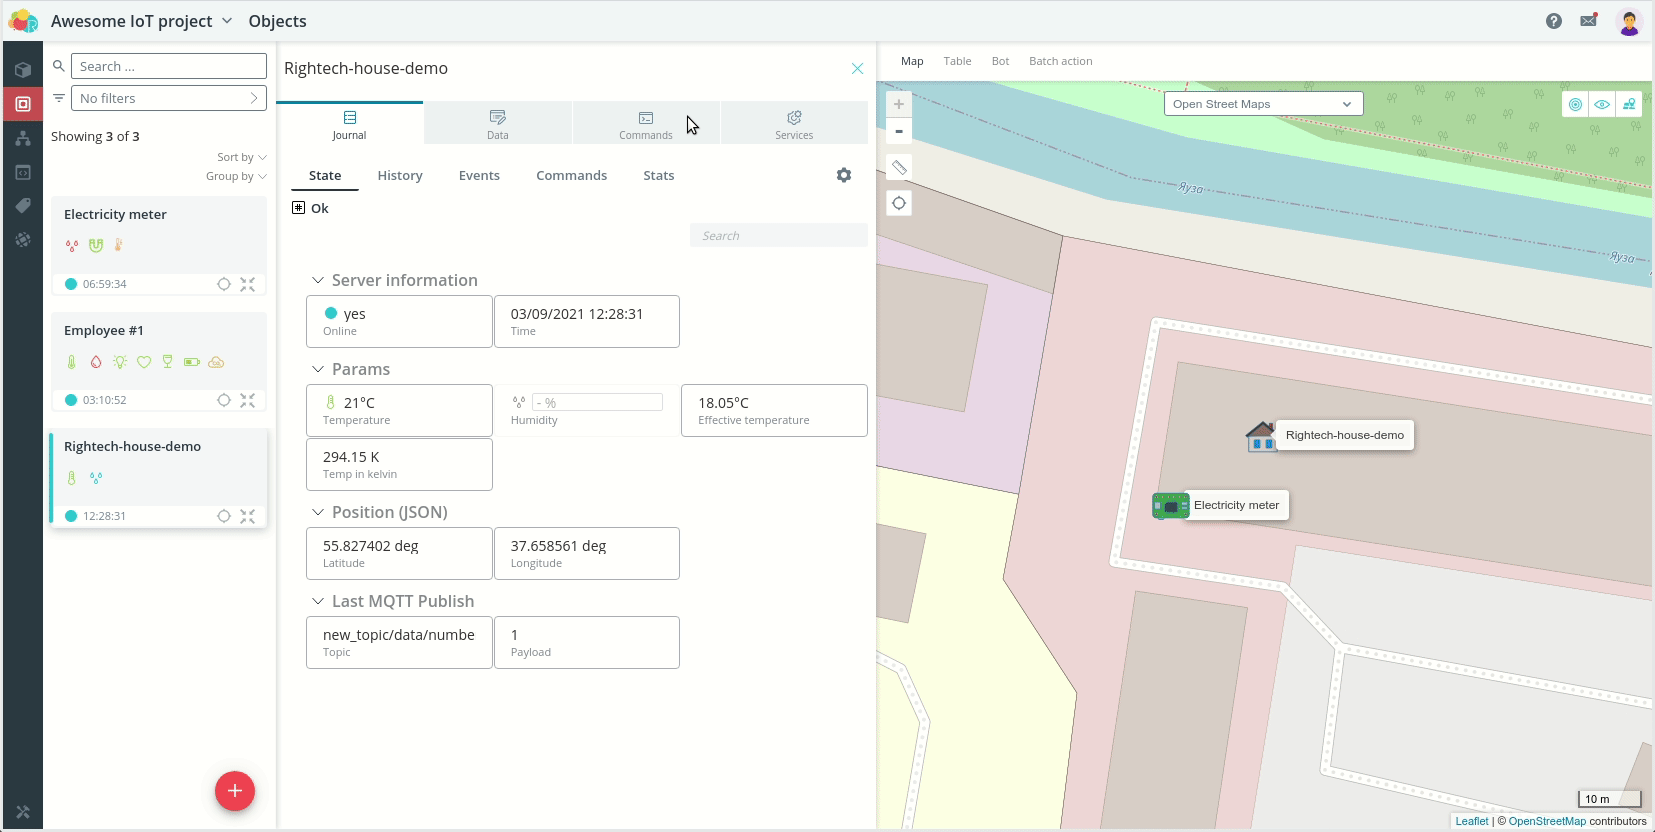
Task: Open the OpenStreetMap contributors link
Action: click(1547, 821)
